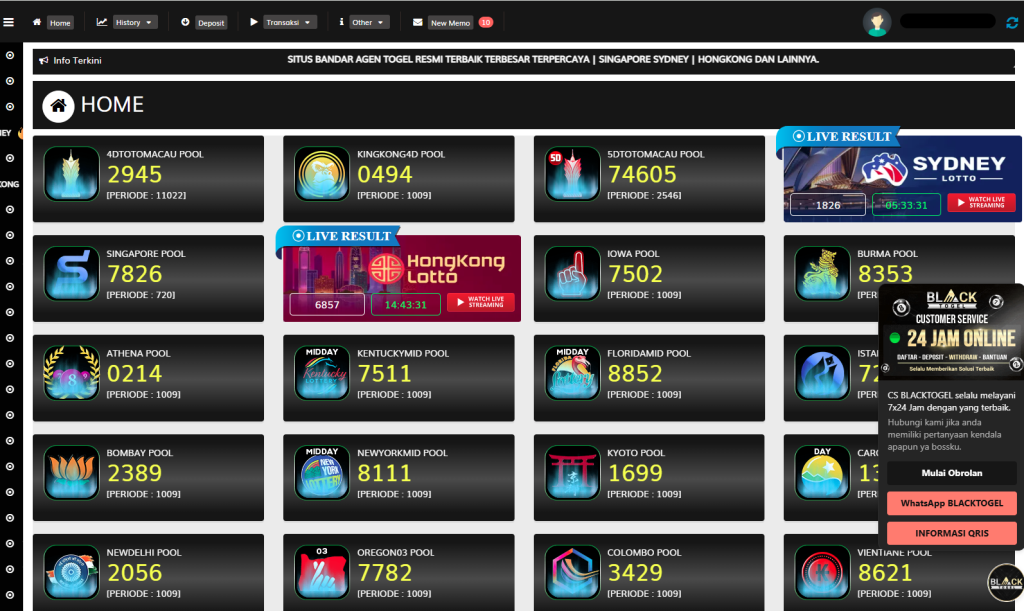Click the envelope icon beside New Memo
This screenshot has width=1024, height=611.
point(417,22)
